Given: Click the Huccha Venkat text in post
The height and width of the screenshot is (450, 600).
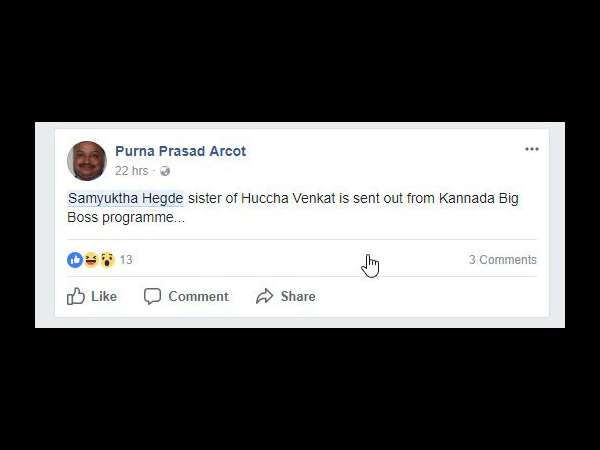Looking at the screenshot, I should tap(288, 198).
